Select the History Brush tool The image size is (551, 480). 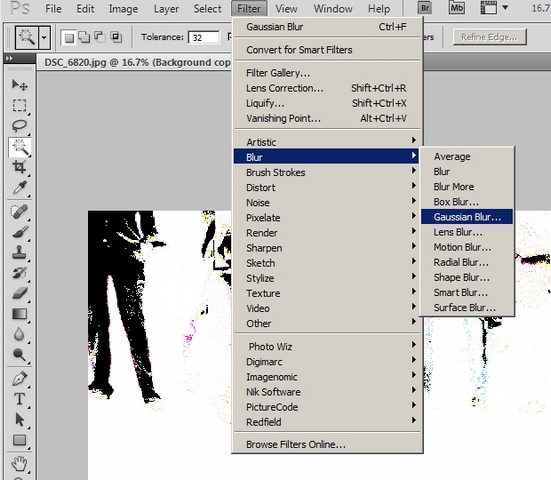(x=19, y=273)
